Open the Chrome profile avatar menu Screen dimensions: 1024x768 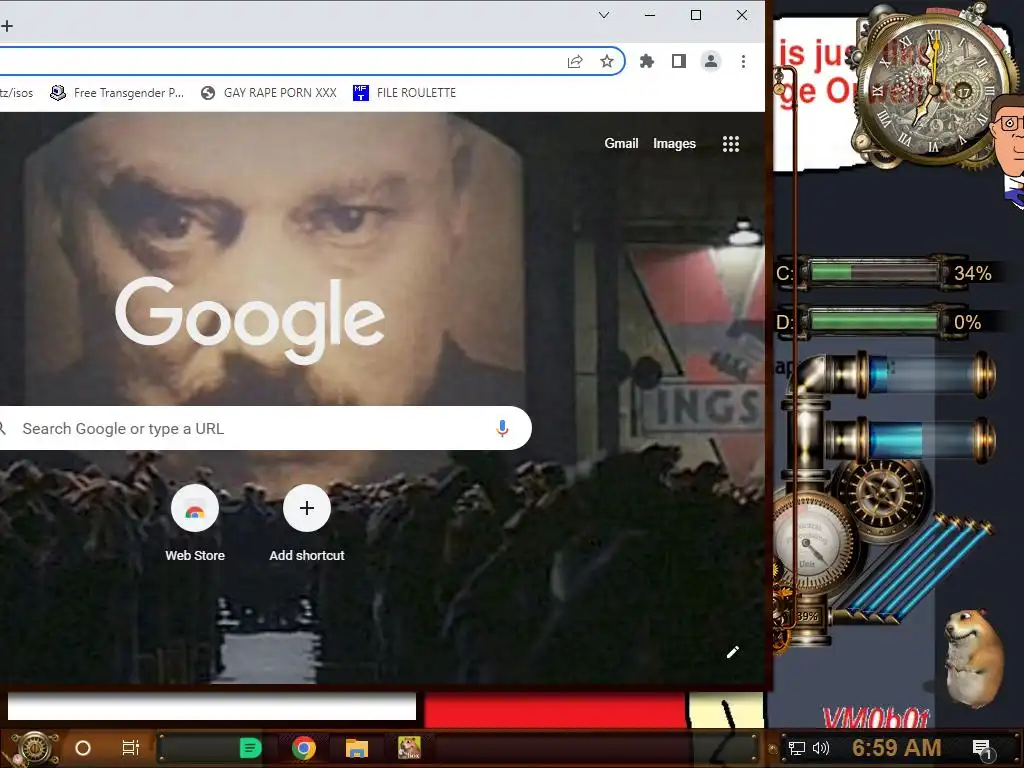point(711,61)
